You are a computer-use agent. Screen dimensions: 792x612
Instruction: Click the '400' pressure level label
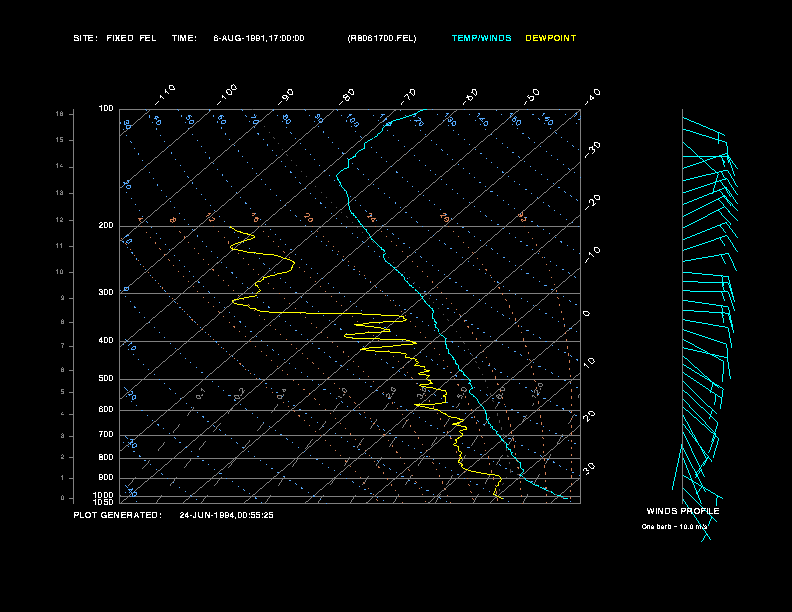click(x=106, y=341)
